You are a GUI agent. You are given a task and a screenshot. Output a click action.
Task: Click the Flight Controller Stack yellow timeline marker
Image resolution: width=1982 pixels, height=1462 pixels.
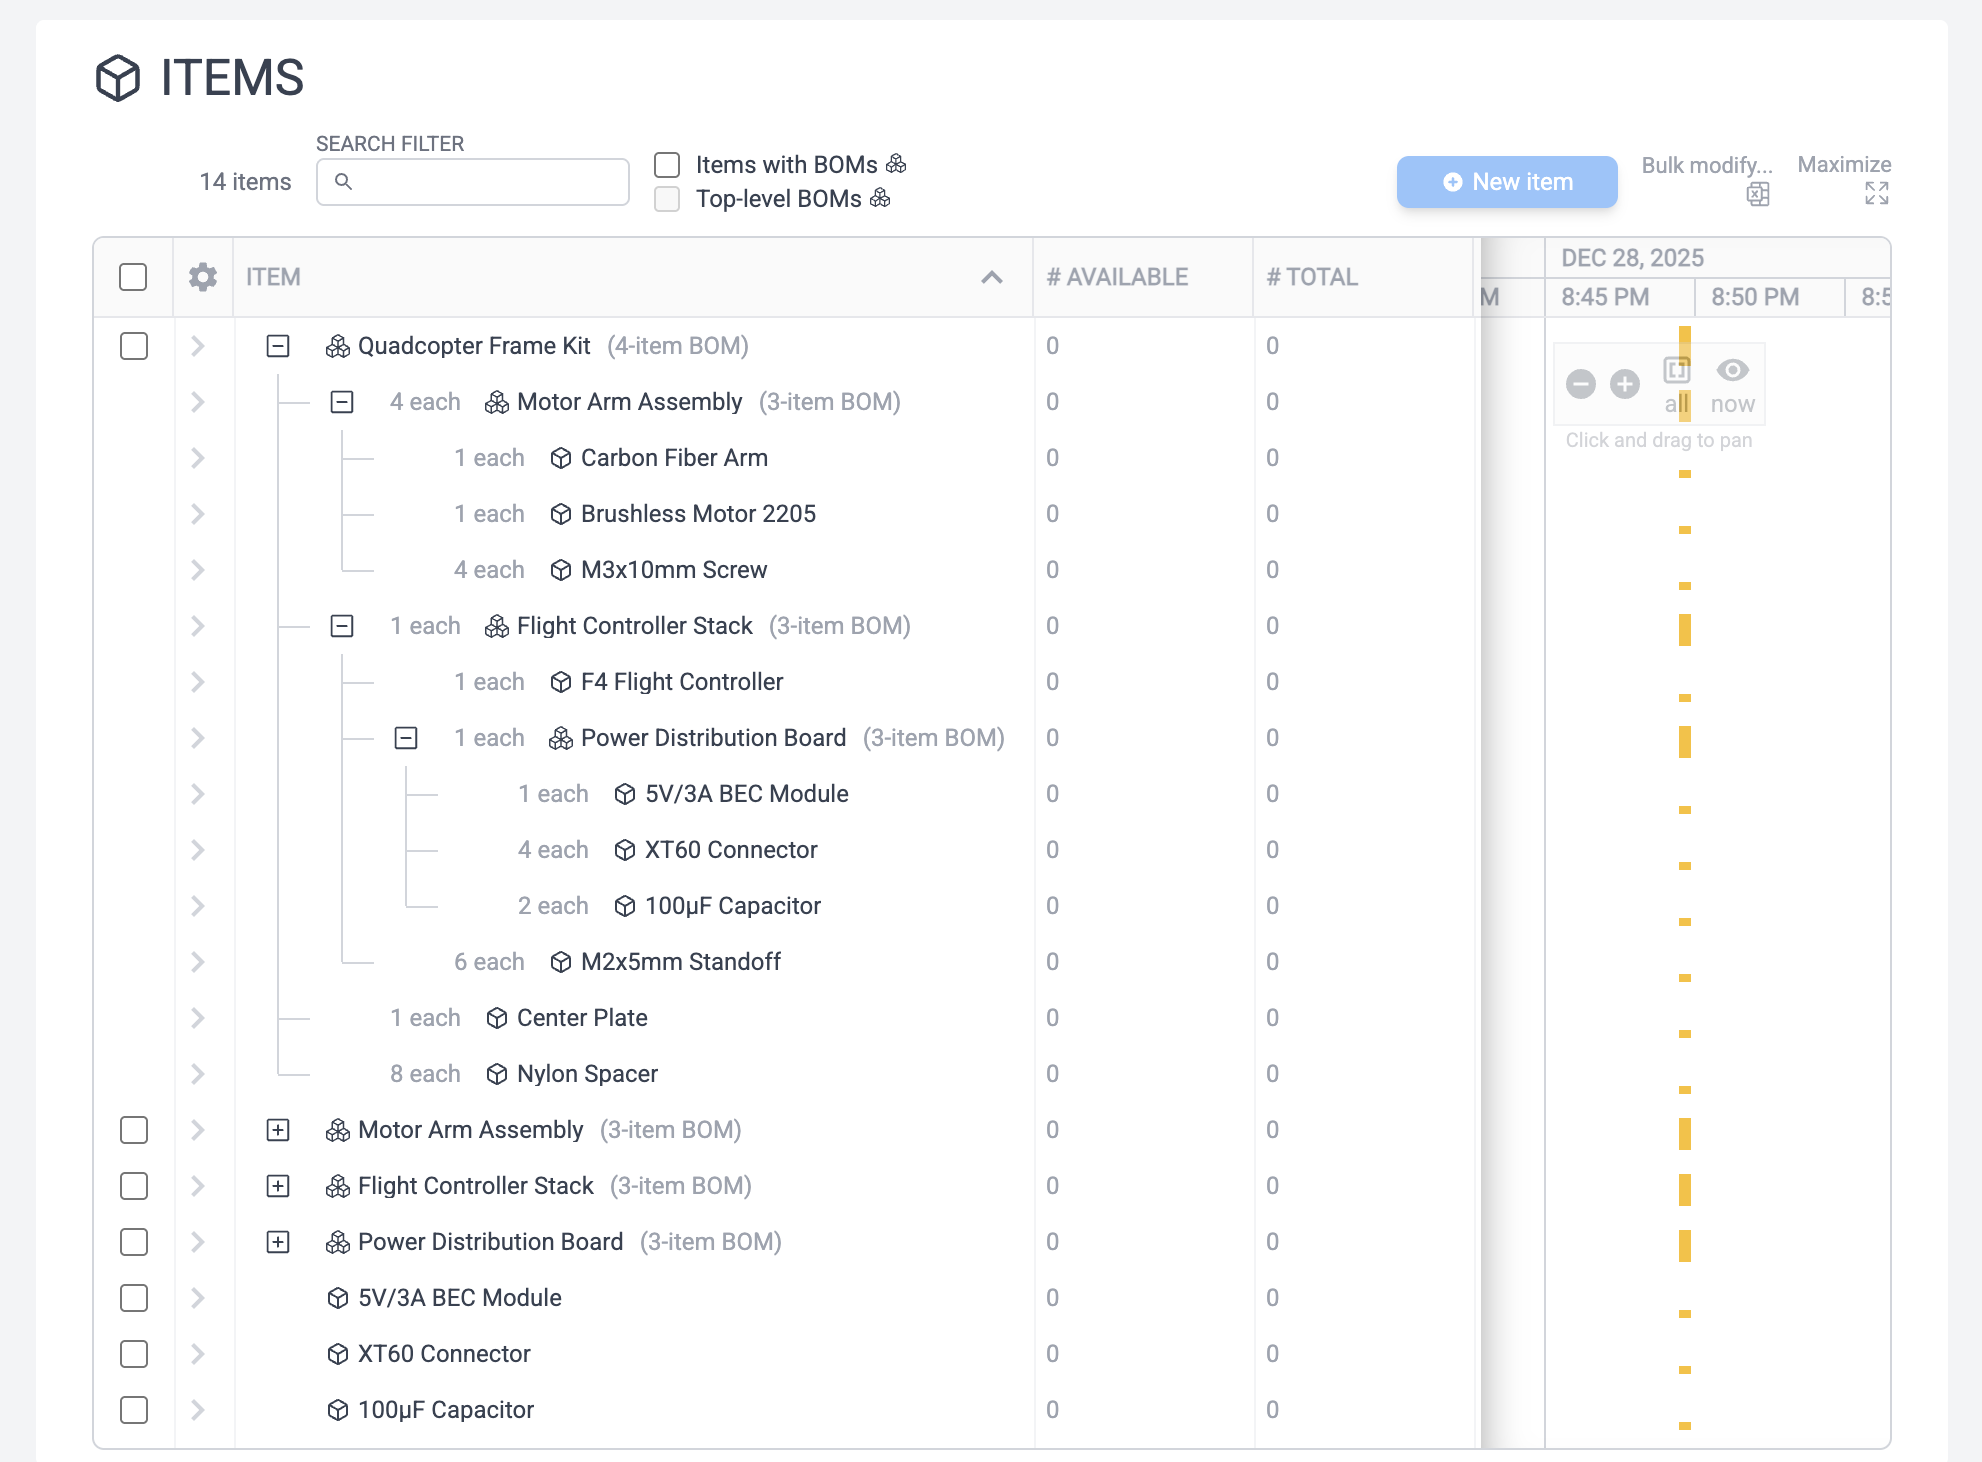click(x=1685, y=630)
